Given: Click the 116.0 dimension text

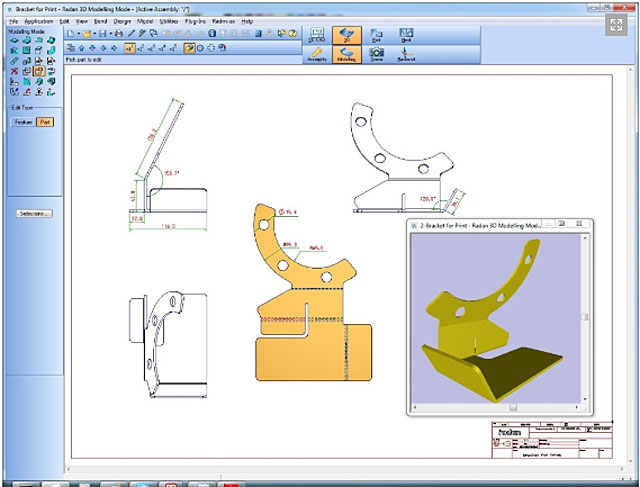Looking at the screenshot, I should [x=168, y=226].
